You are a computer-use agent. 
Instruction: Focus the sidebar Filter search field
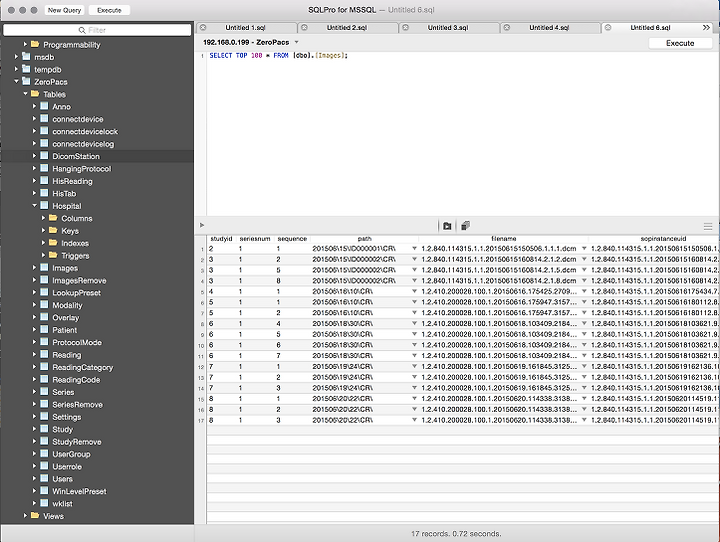(x=97, y=30)
